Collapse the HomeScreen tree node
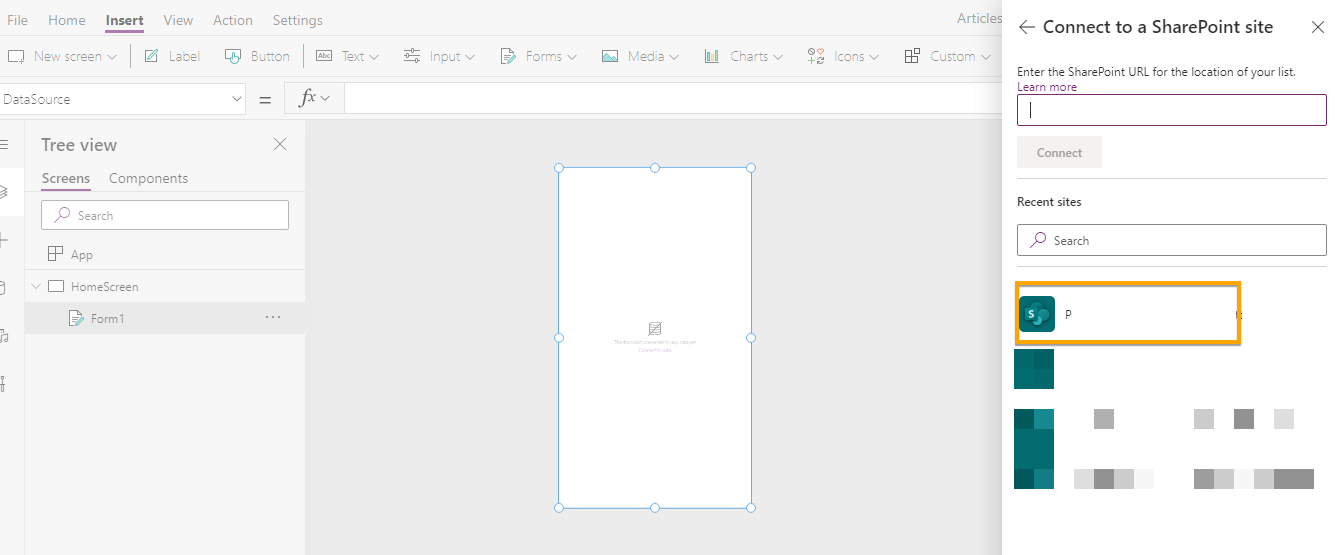The height and width of the screenshot is (555, 1339). point(36,287)
